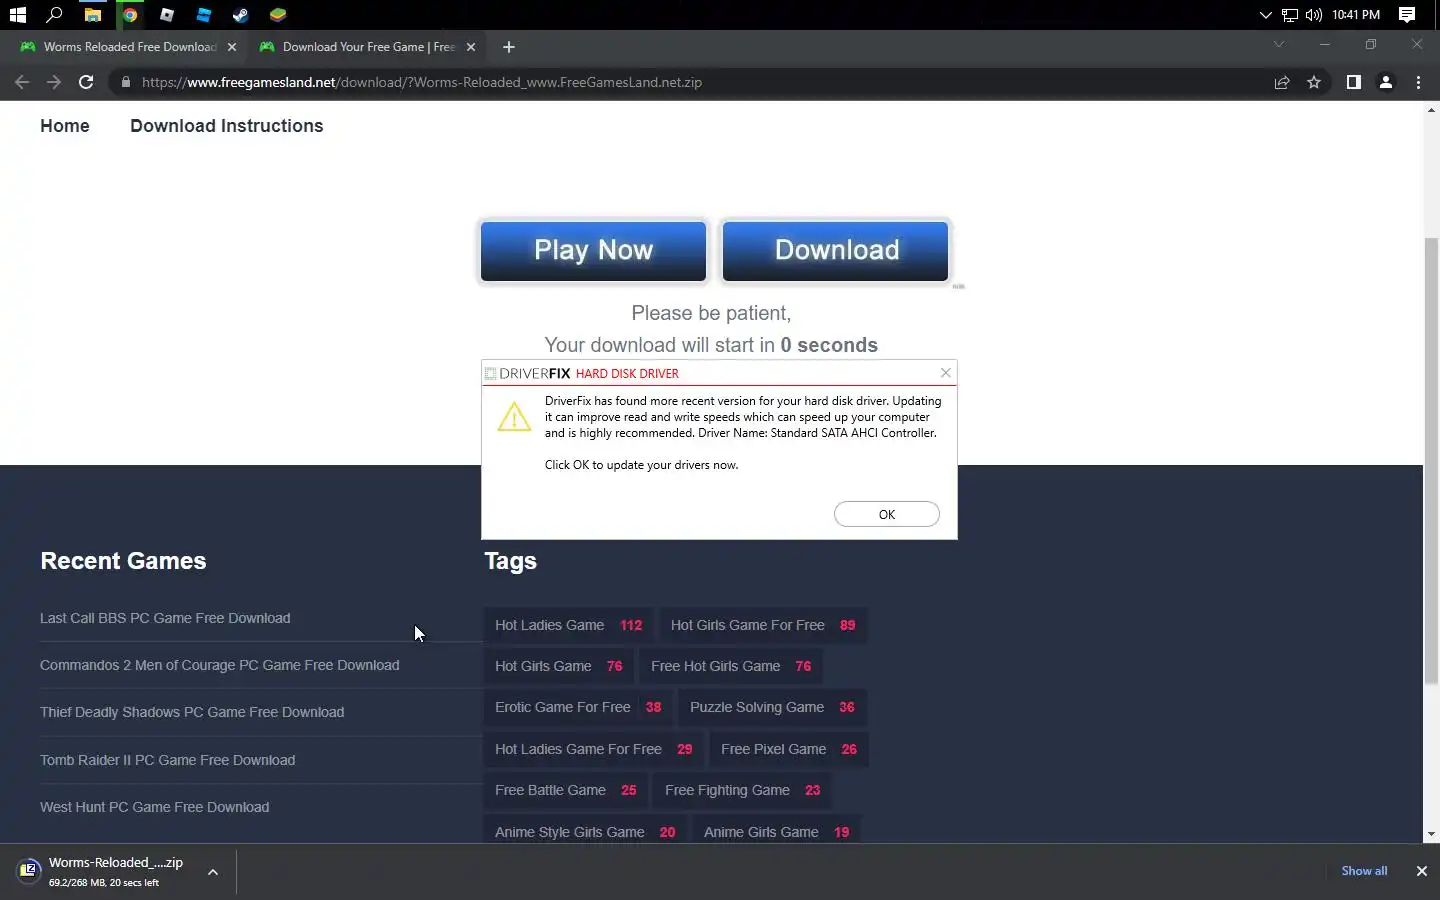The image size is (1440, 900).
Task: Open the Worms-Reloaded zip download item
Action: pyautogui.click(x=105, y=871)
